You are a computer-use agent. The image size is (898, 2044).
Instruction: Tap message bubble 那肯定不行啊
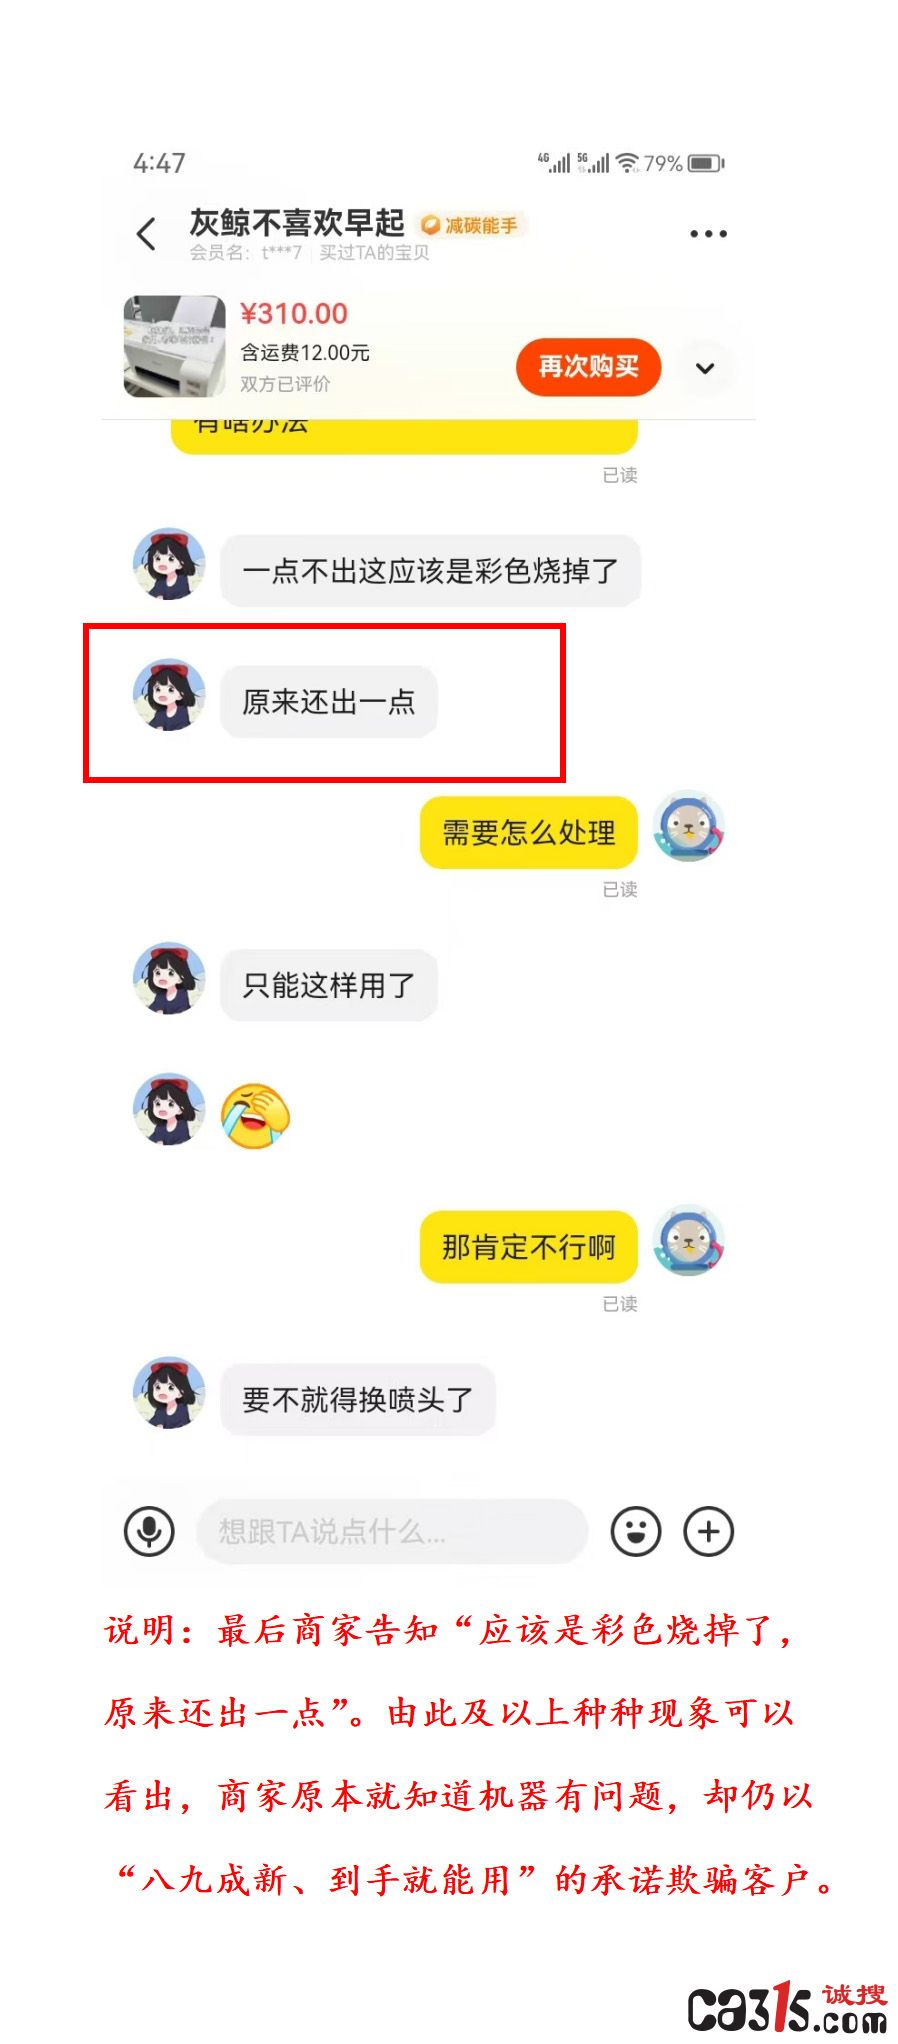(x=529, y=1247)
